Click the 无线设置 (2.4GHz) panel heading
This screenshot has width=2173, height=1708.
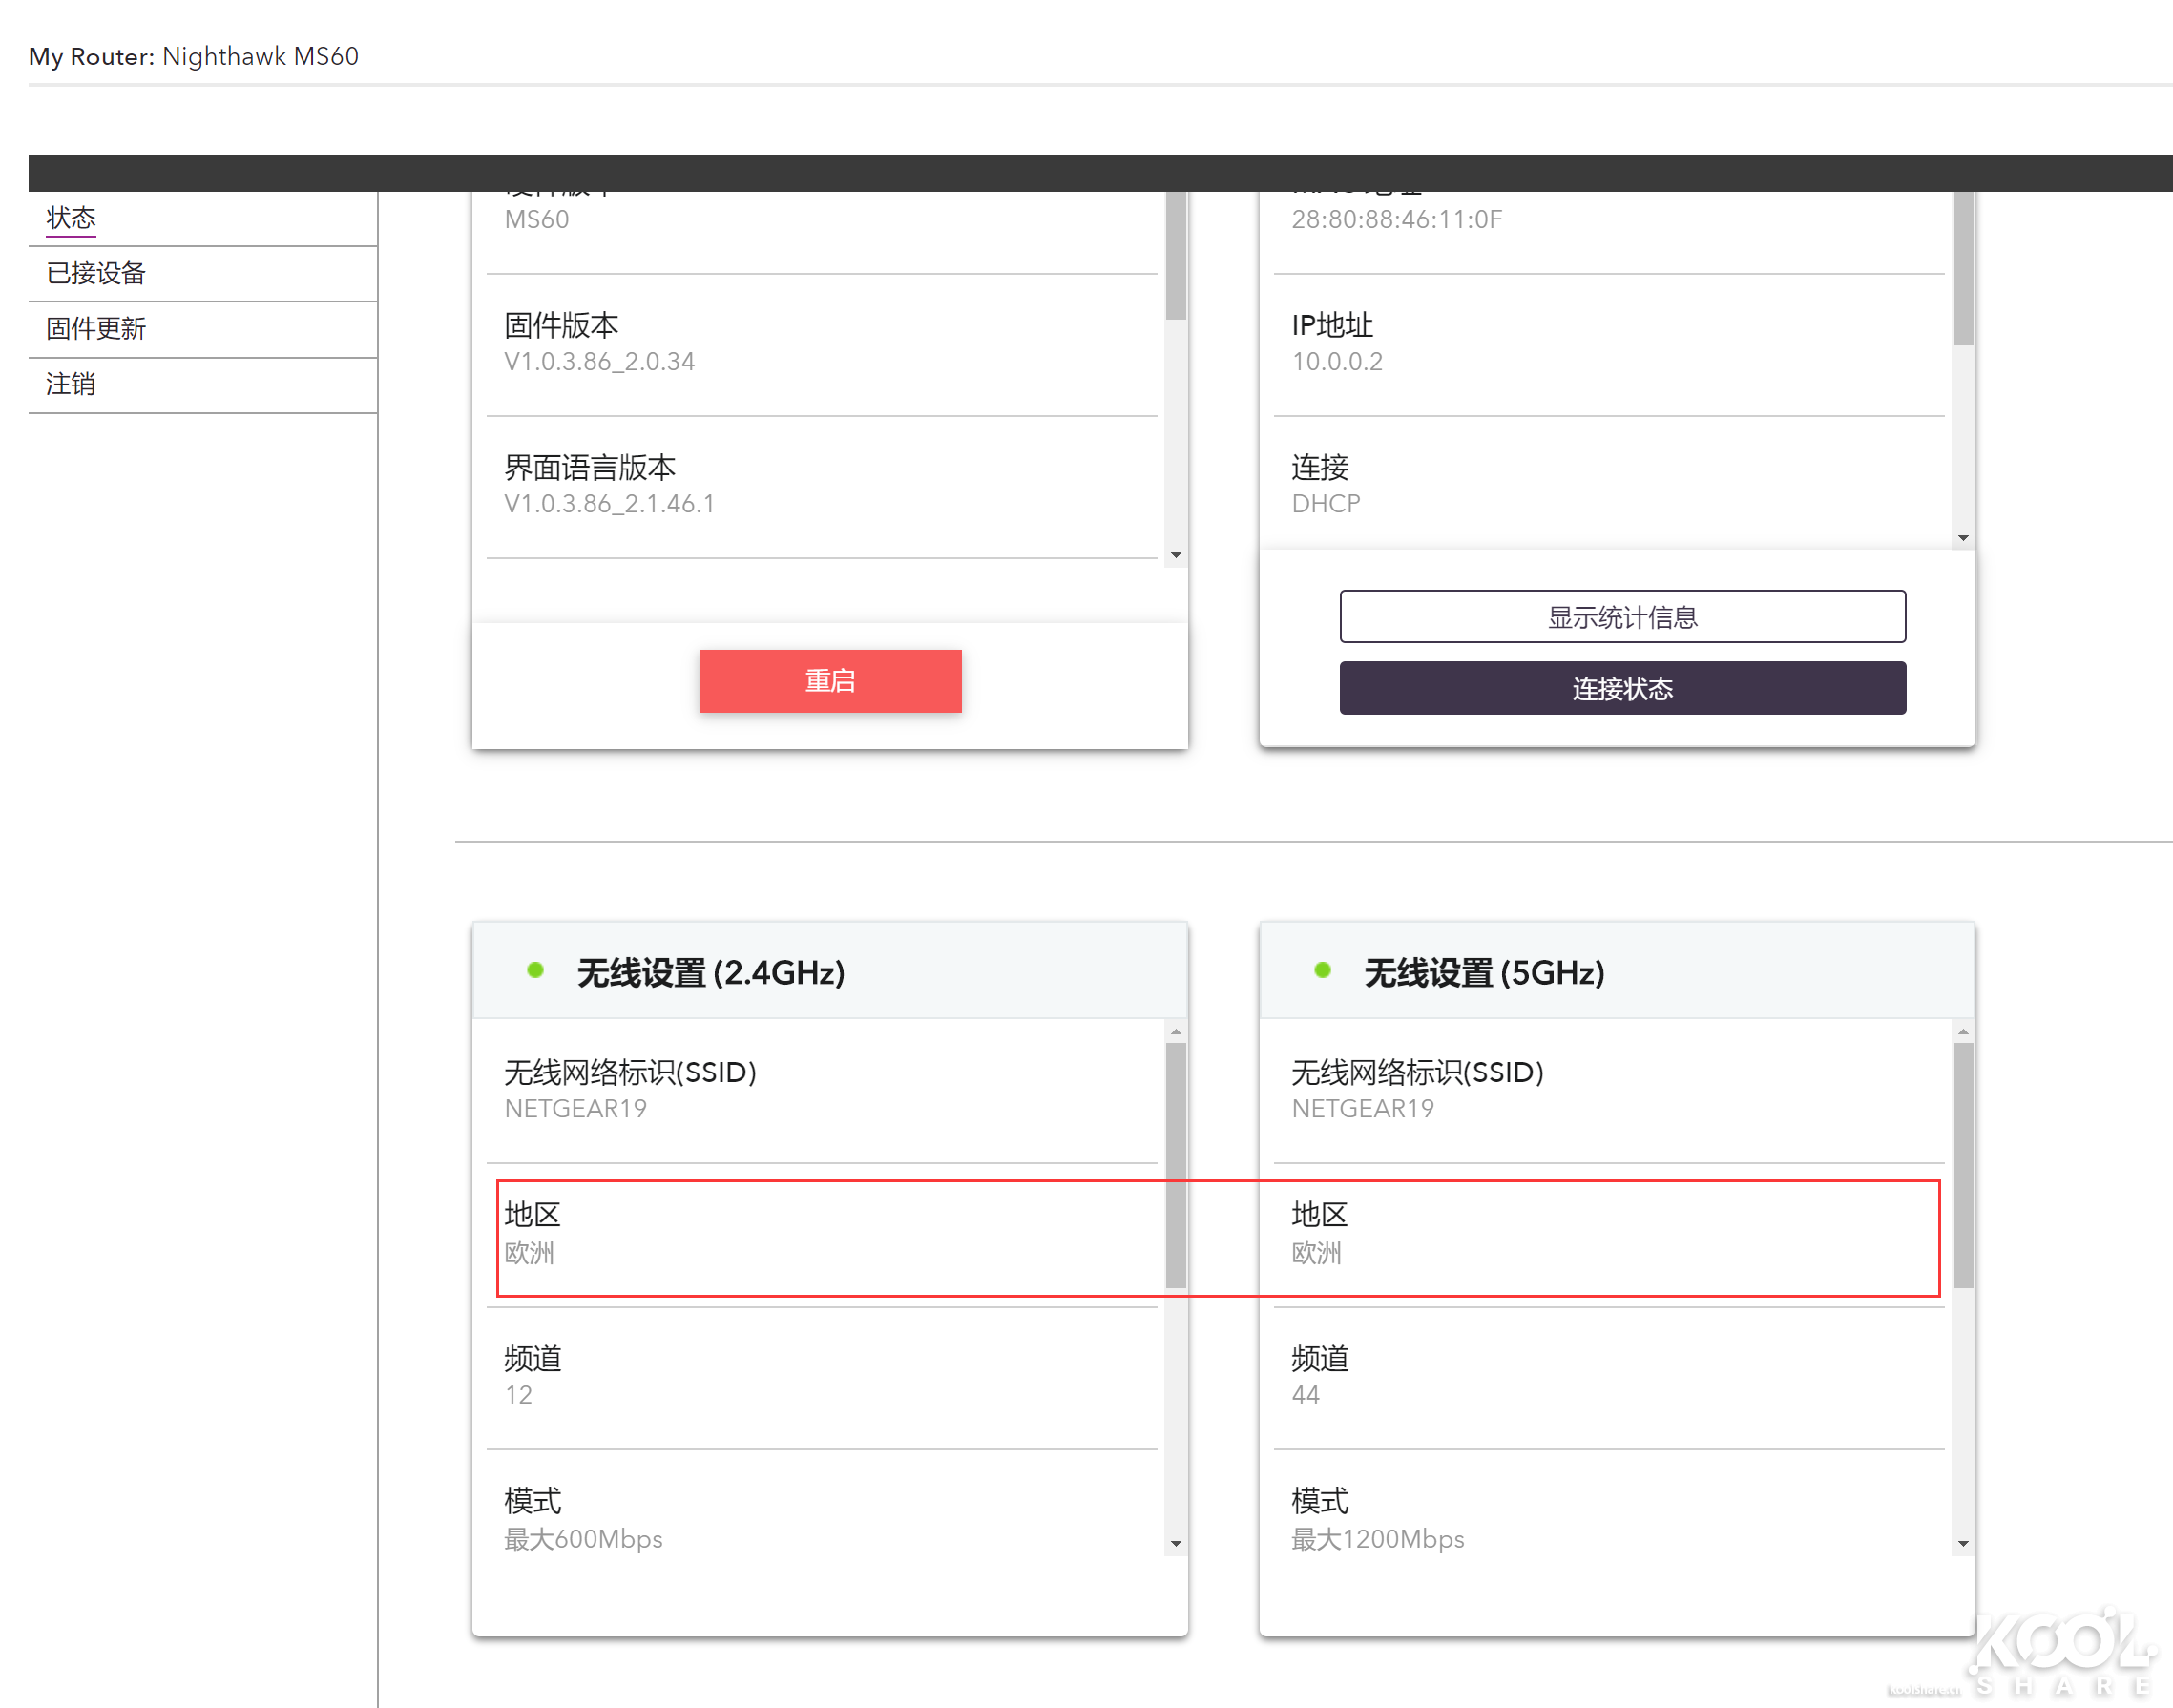tap(711, 972)
